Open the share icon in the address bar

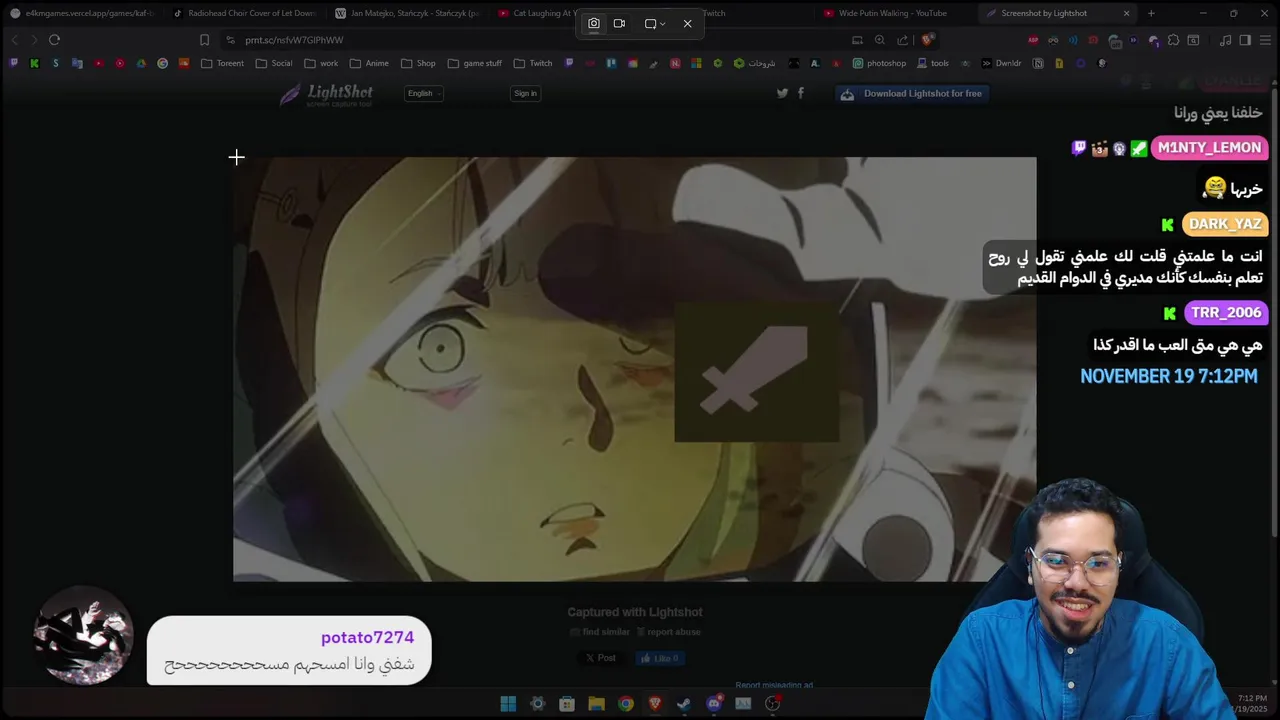pyautogui.click(x=903, y=40)
